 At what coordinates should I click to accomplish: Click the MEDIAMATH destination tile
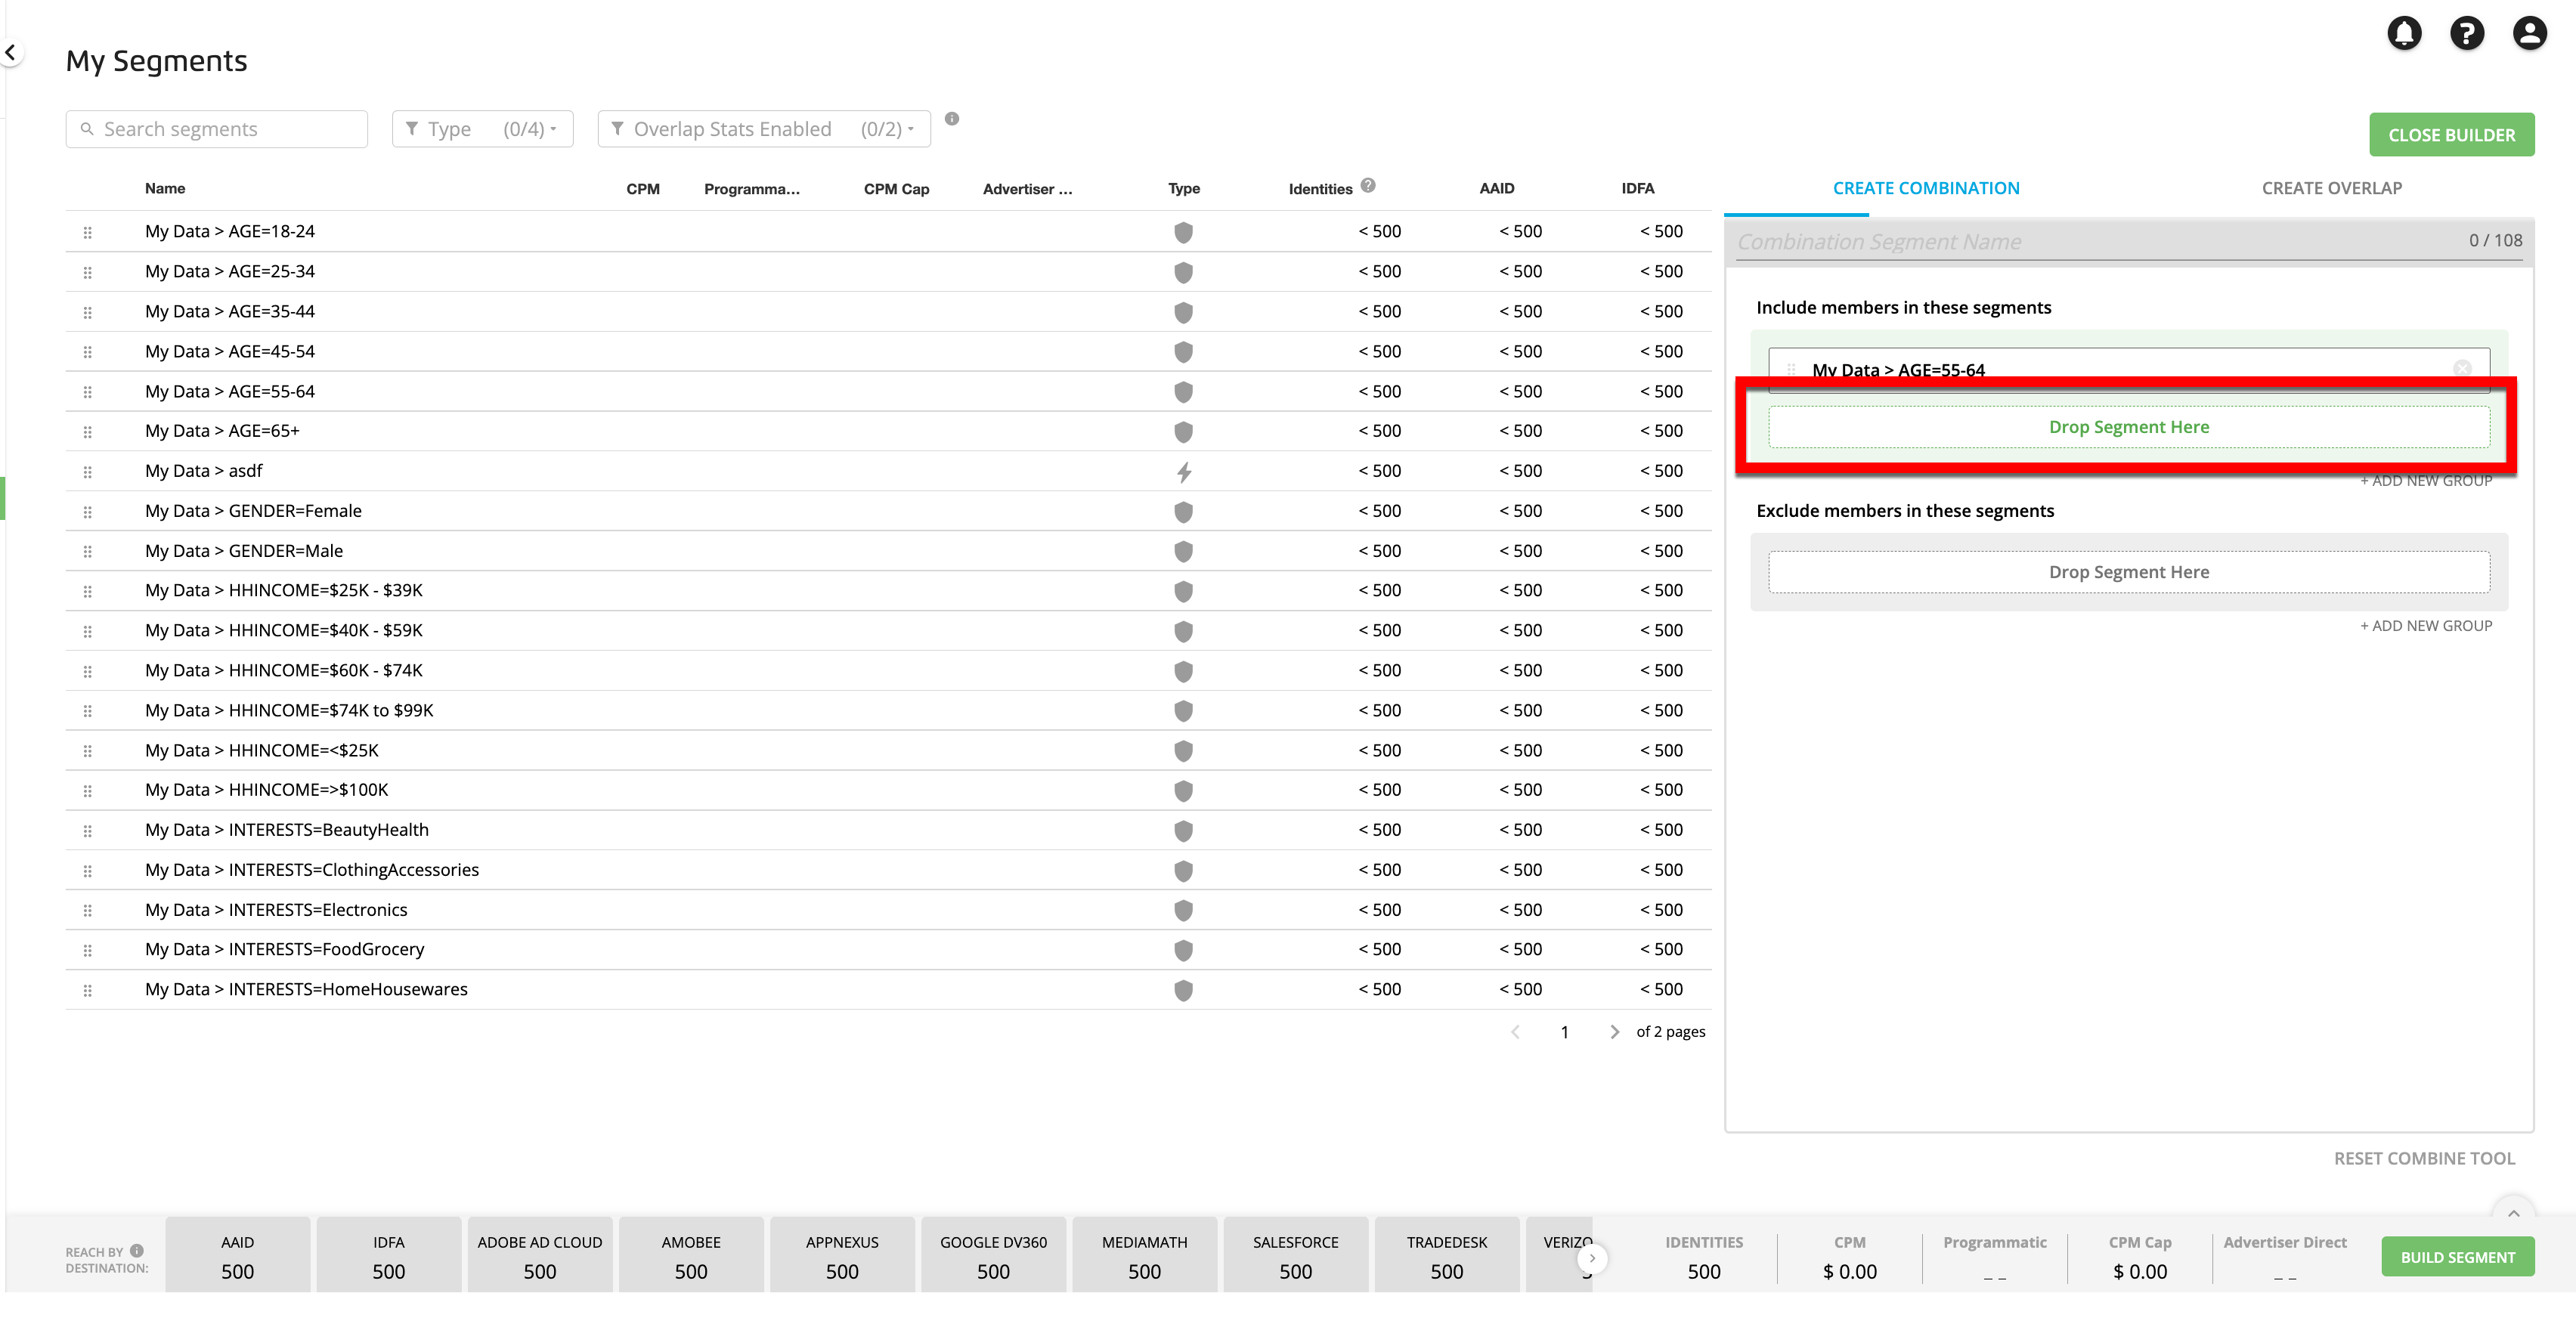tap(1144, 1256)
